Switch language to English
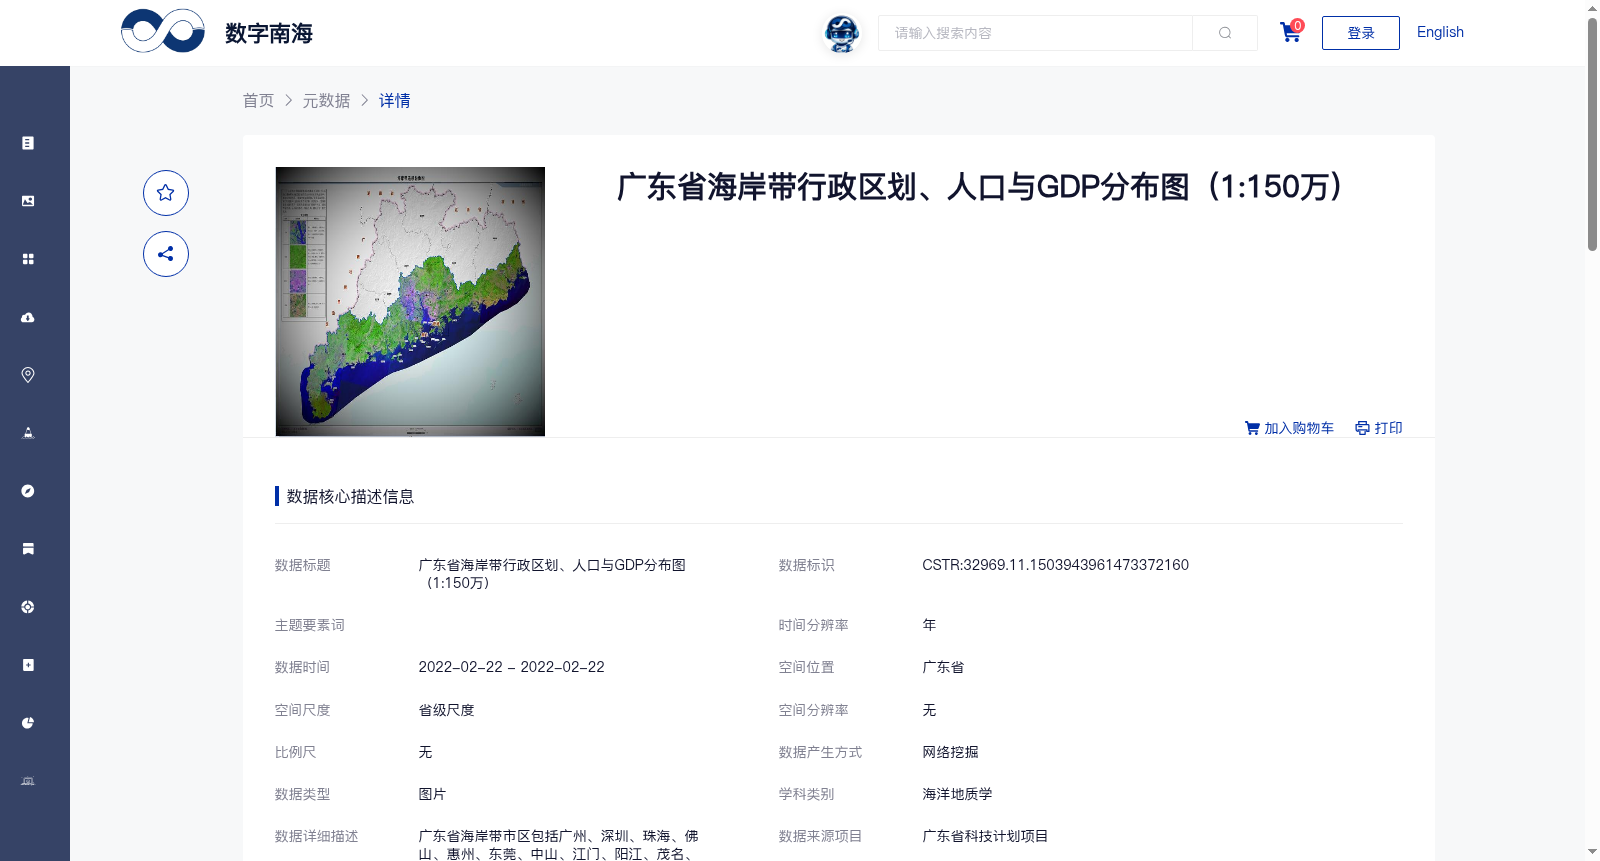 [x=1440, y=32]
